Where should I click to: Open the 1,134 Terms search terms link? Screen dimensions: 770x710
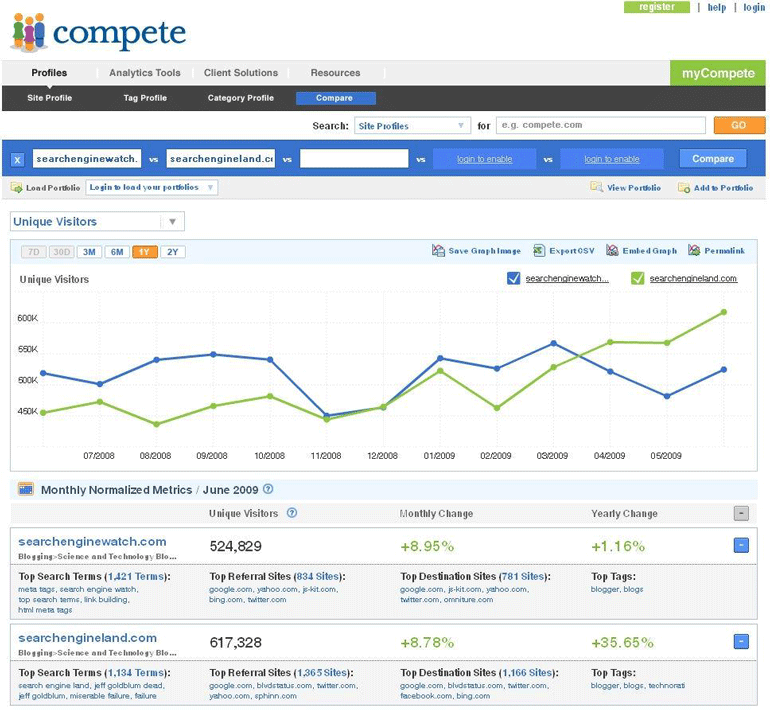[136, 673]
